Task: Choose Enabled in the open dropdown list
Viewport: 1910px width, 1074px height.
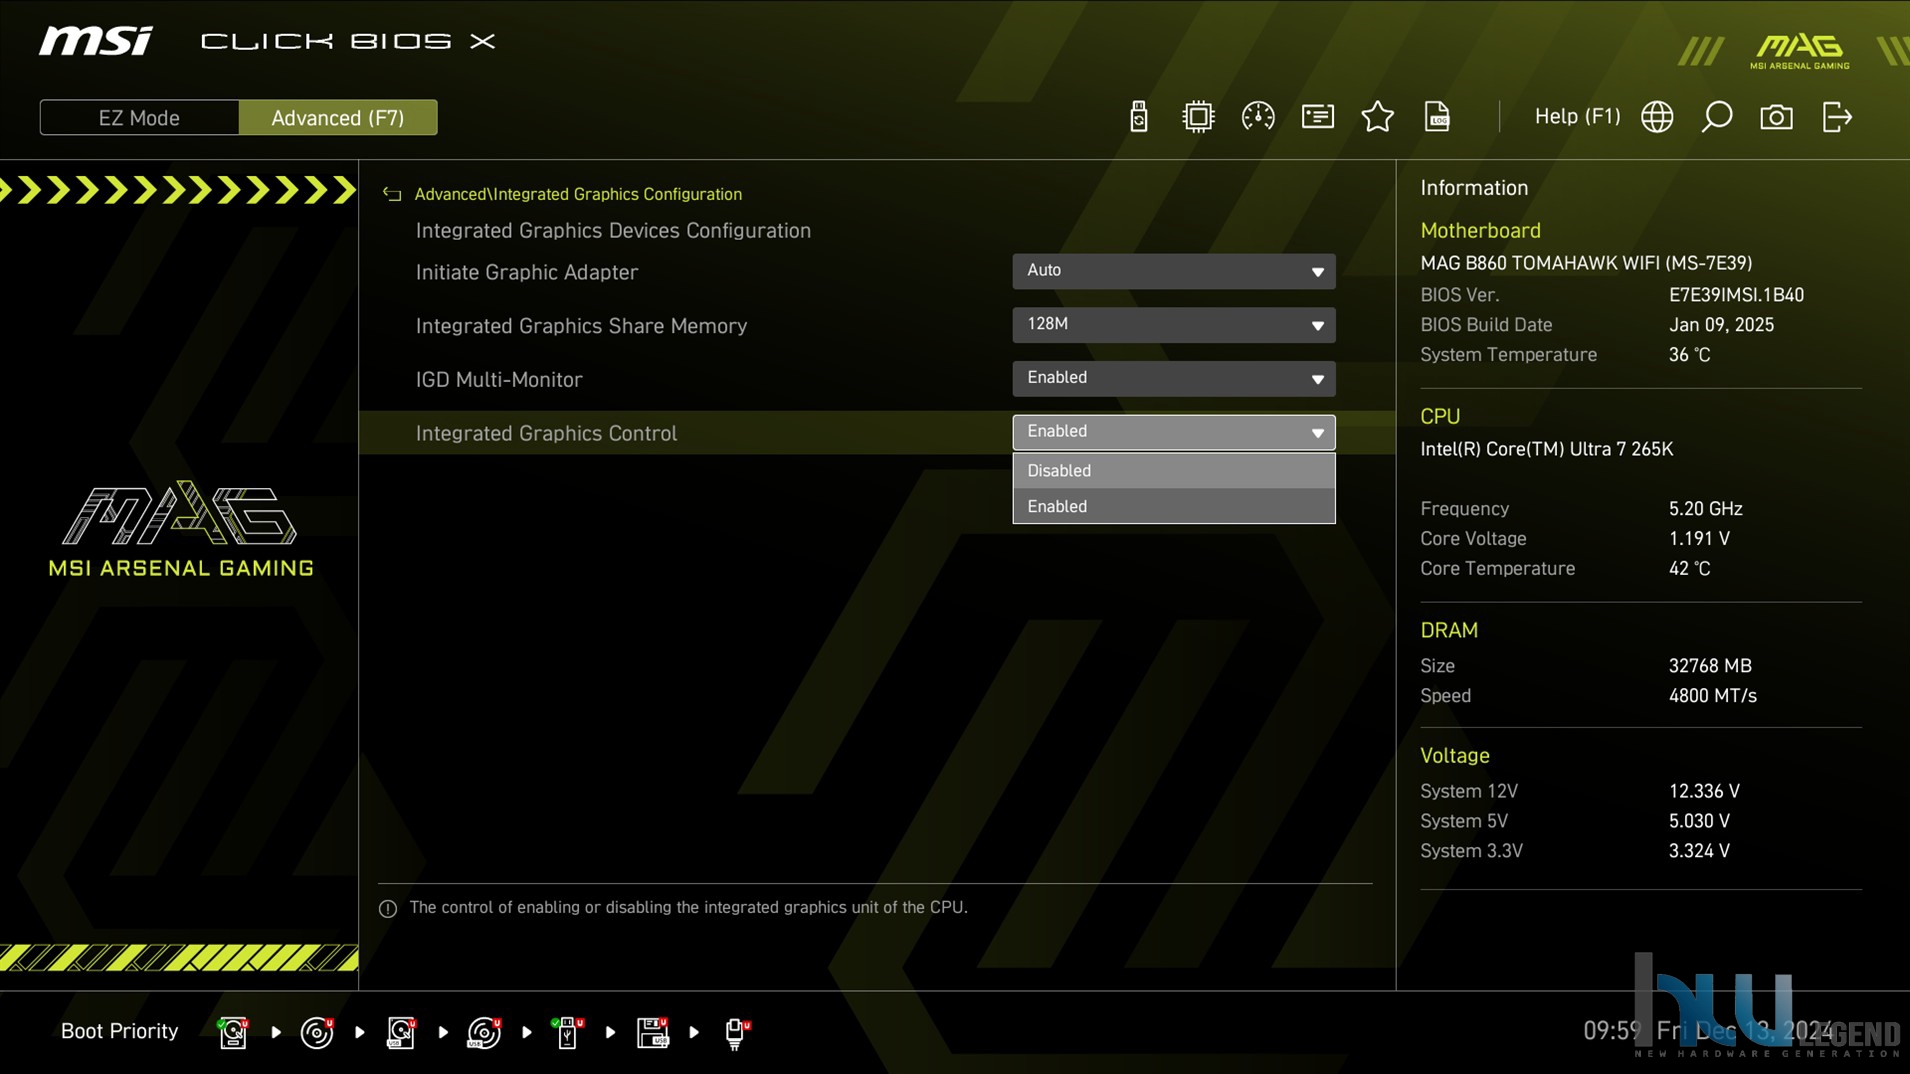Action: (x=1173, y=506)
